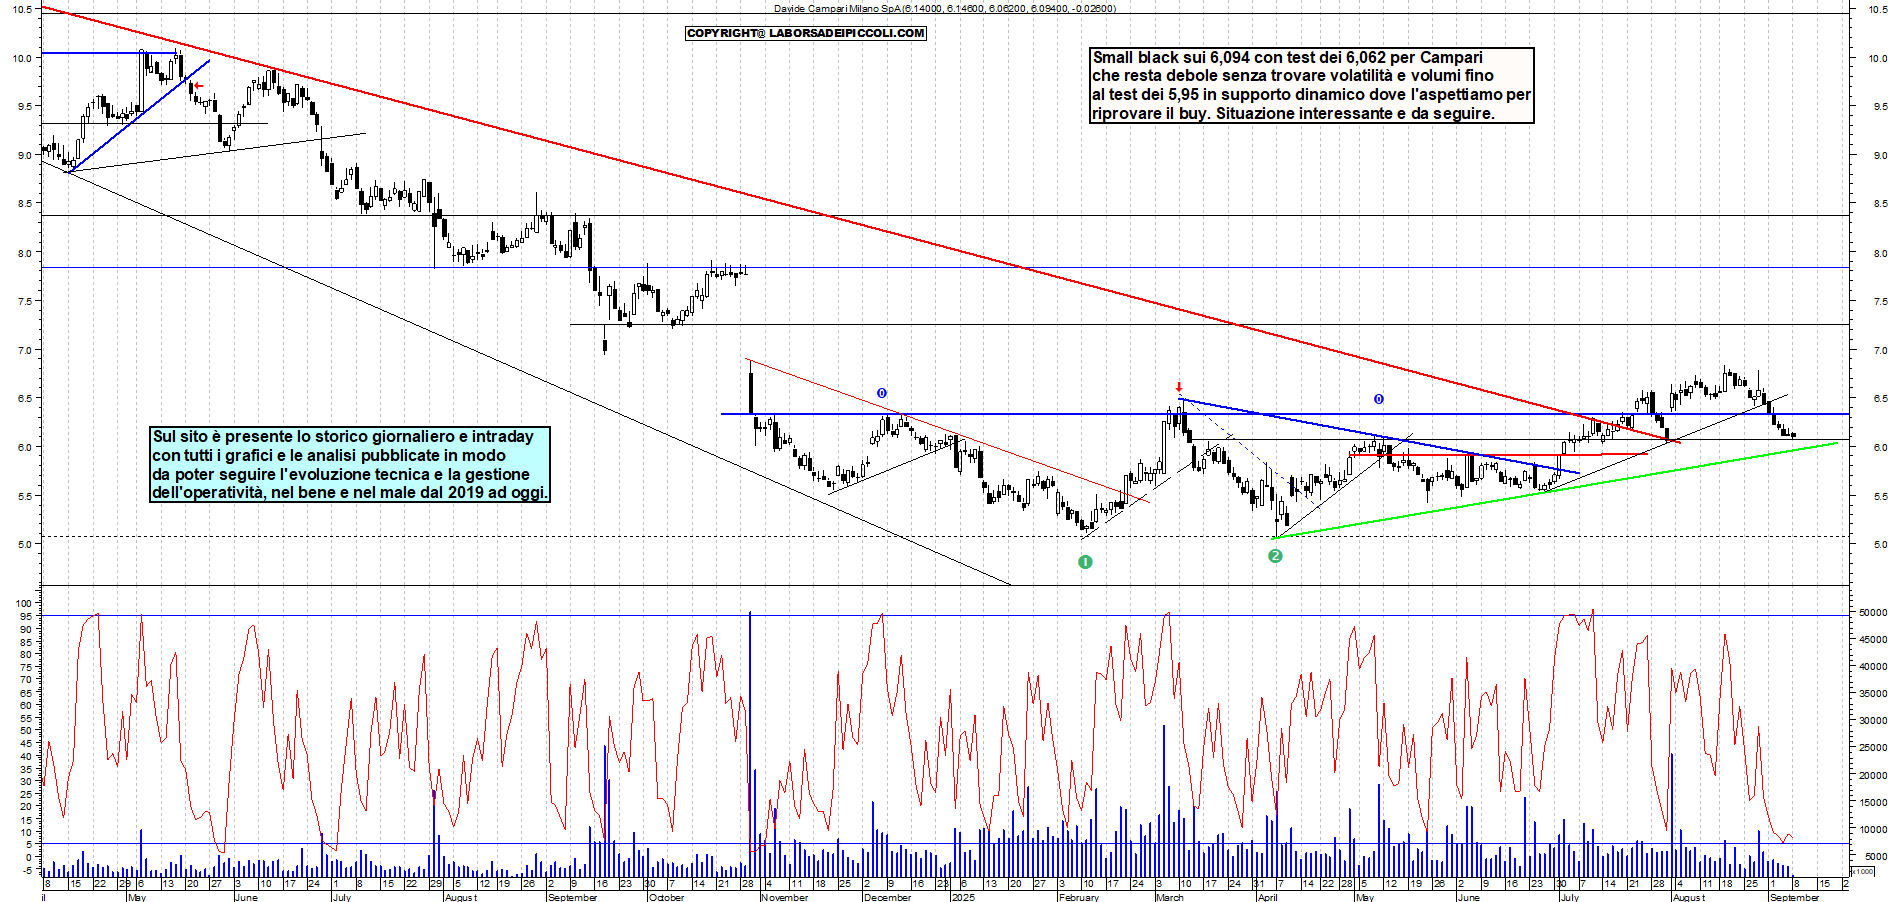Click the 75 oscillator scale label
1890x902 pixels.
[x=28, y=667]
